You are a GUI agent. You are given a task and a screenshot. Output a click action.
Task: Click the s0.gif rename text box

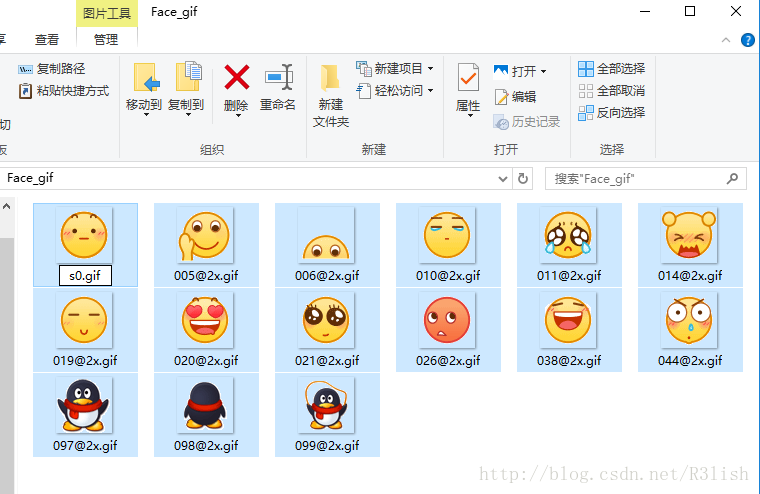tap(85, 275)
